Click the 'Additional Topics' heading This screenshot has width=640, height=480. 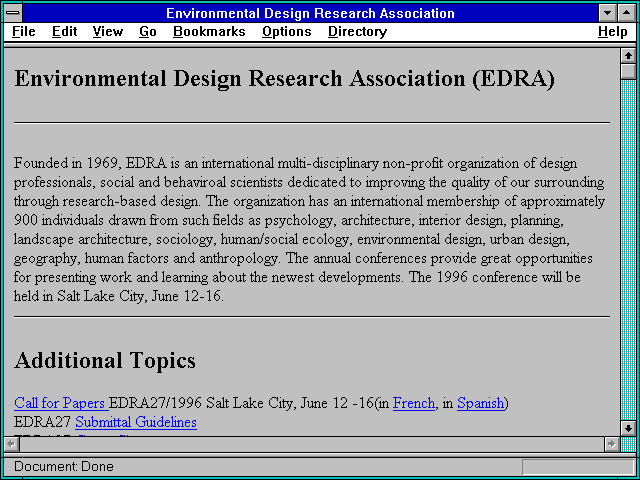pos(105,360)
